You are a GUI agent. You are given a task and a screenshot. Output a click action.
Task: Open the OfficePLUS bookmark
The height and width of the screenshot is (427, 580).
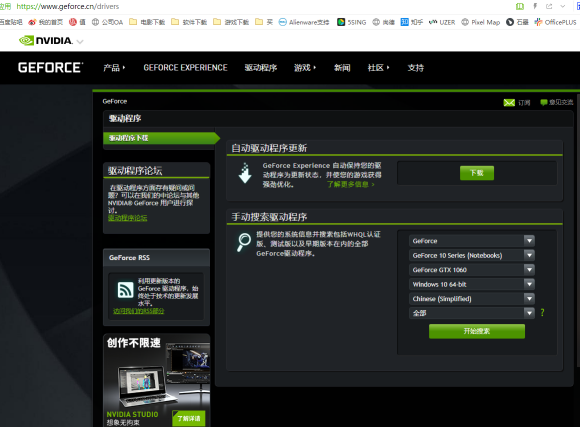555,22
